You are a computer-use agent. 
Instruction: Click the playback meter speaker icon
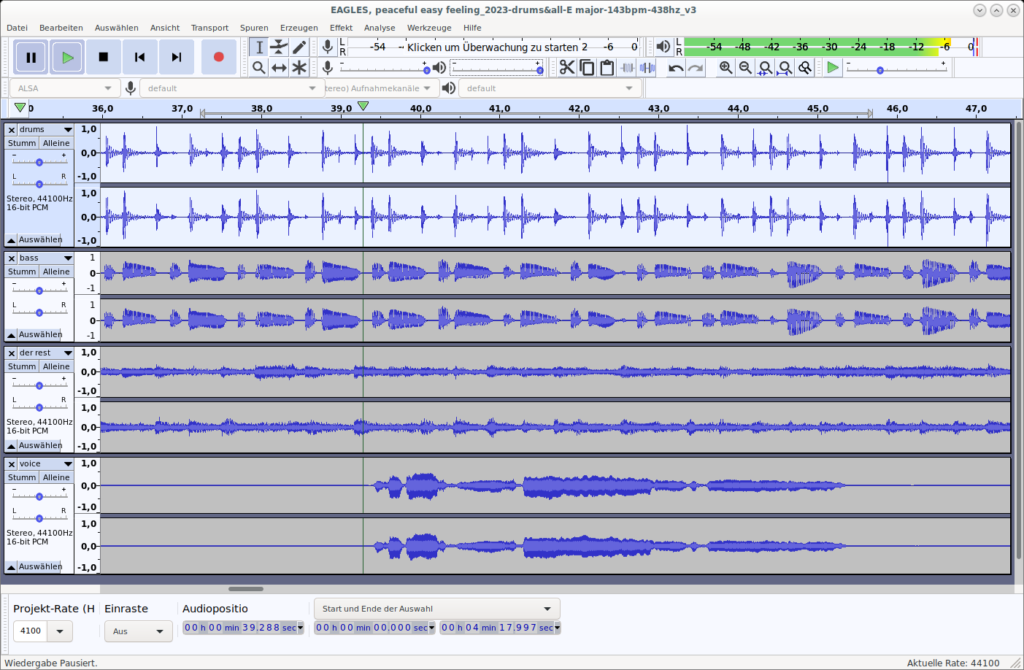(x=663, y=46)
